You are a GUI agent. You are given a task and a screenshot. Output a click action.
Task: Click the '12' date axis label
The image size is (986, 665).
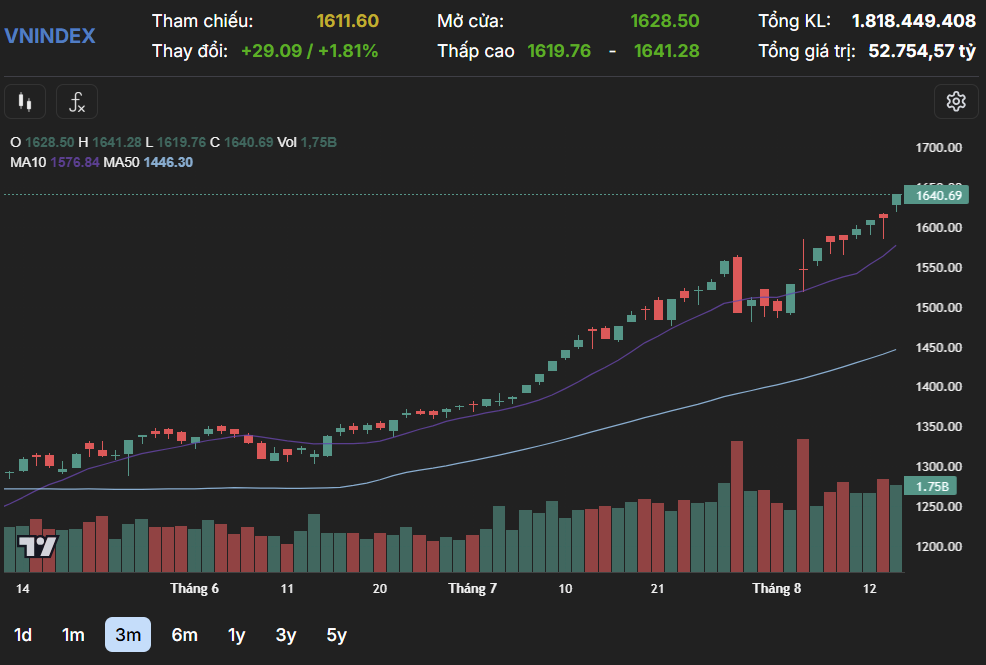870,589
